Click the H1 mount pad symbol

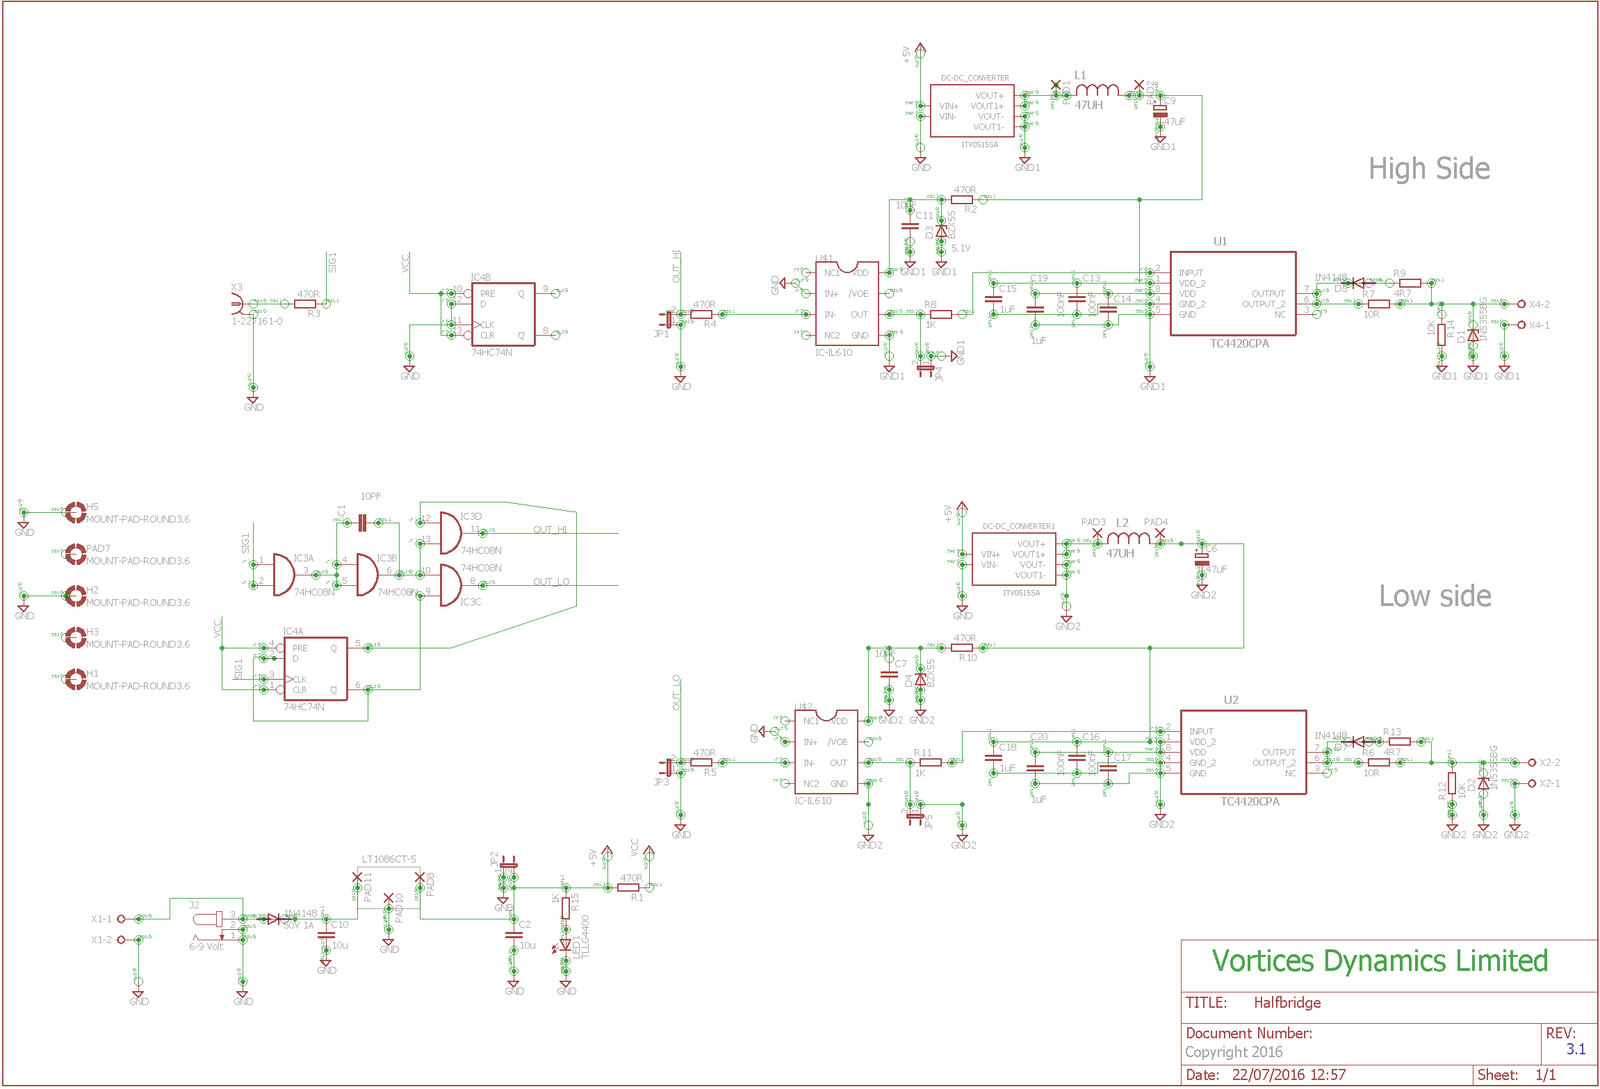74,680
